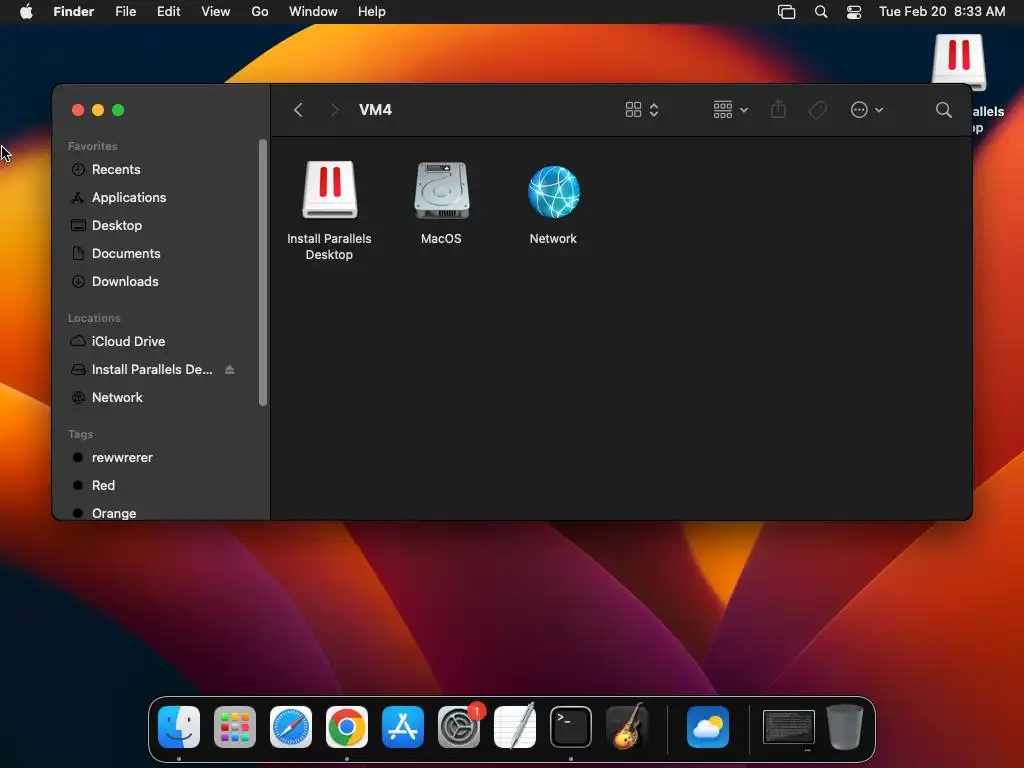Click the sidebar scrollbar
This screenshot has height=768, width=1024.
[263, 272]
